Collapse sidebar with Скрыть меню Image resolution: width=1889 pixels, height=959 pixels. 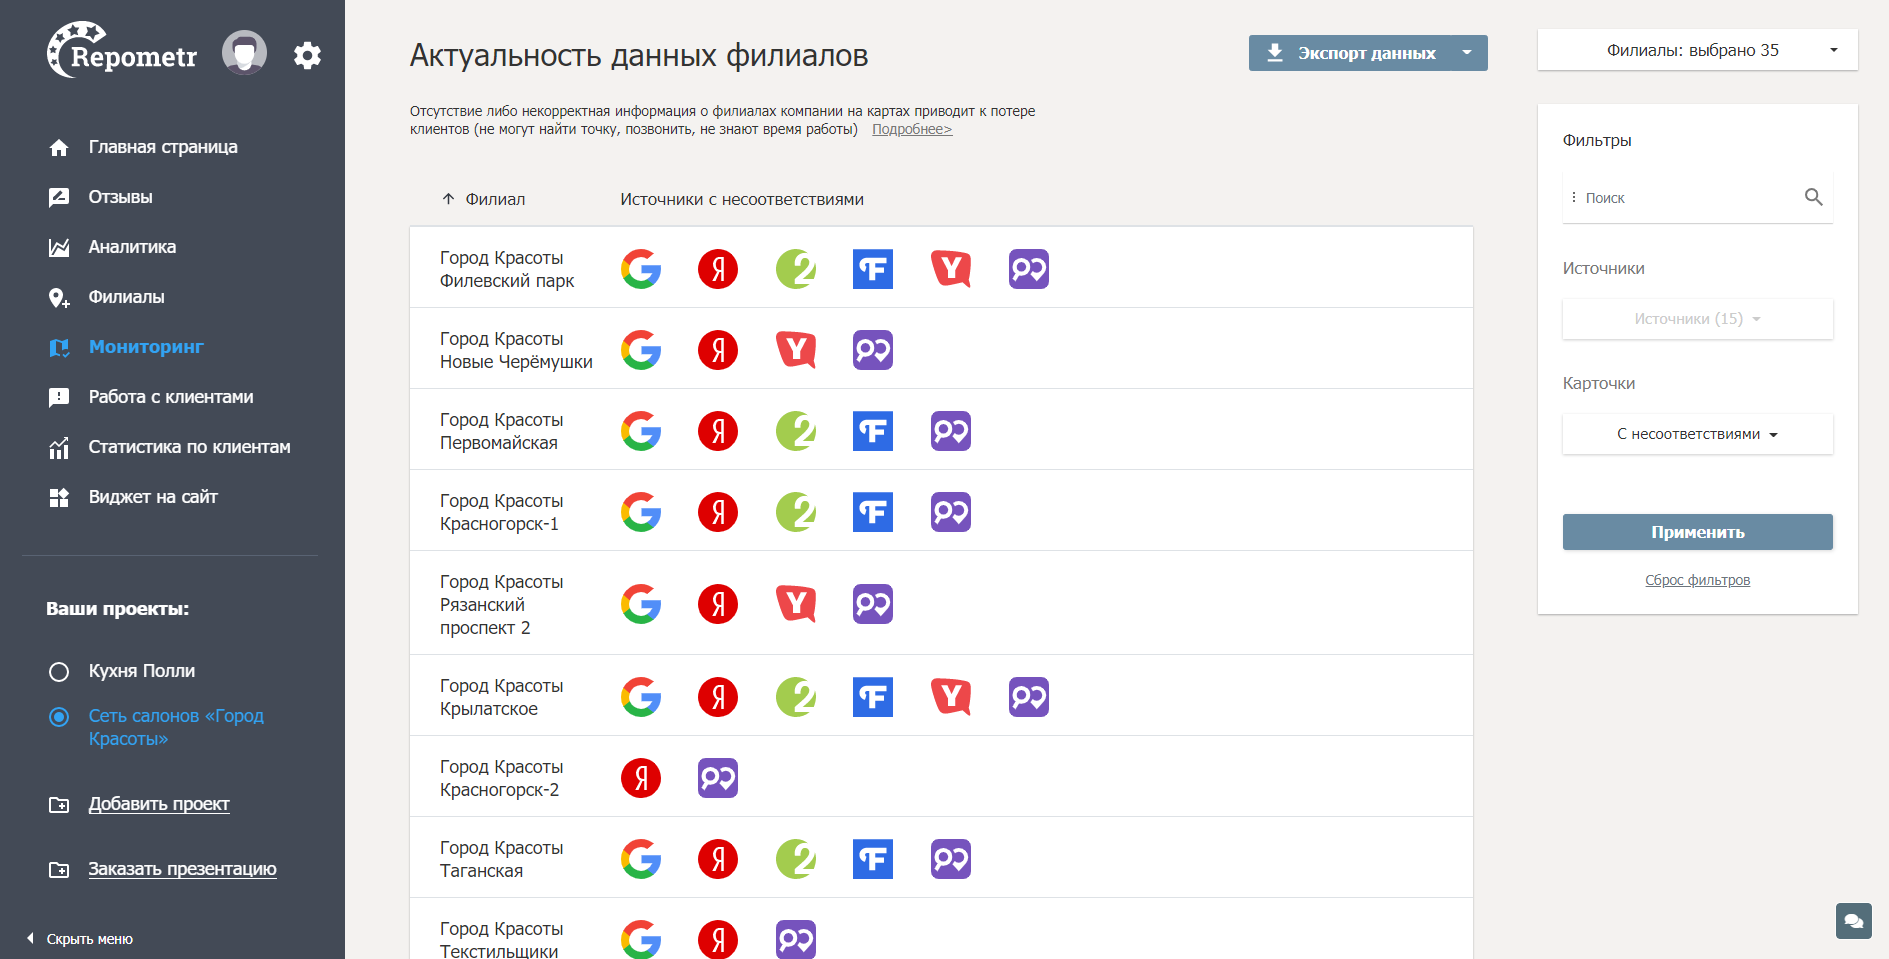(80, 939)
